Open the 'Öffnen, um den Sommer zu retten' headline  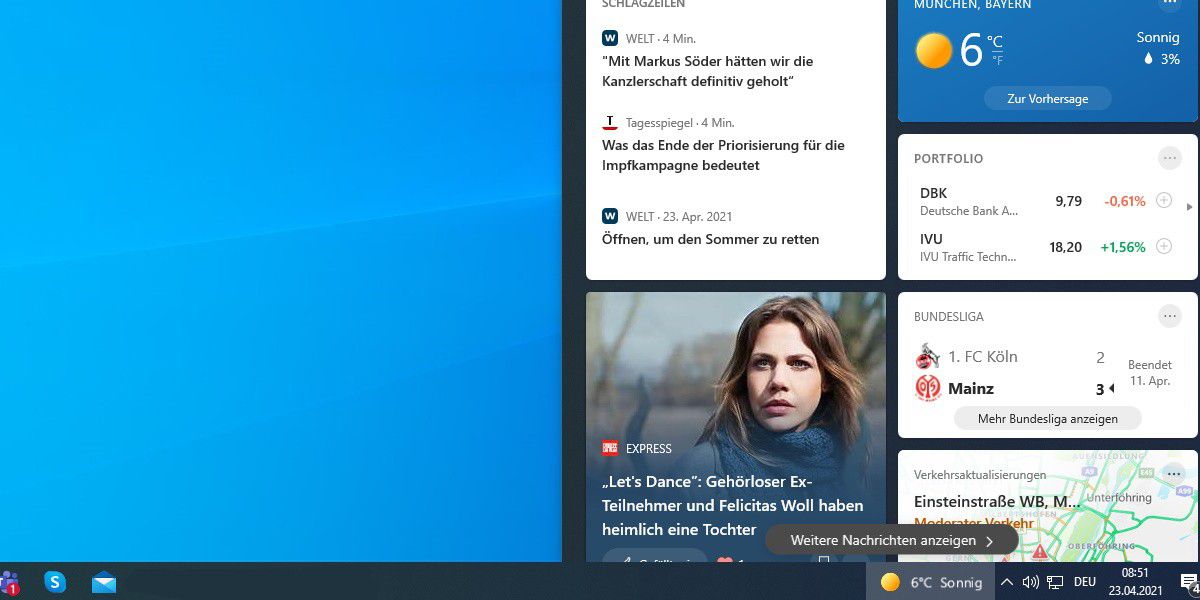(x=710, y=239)
